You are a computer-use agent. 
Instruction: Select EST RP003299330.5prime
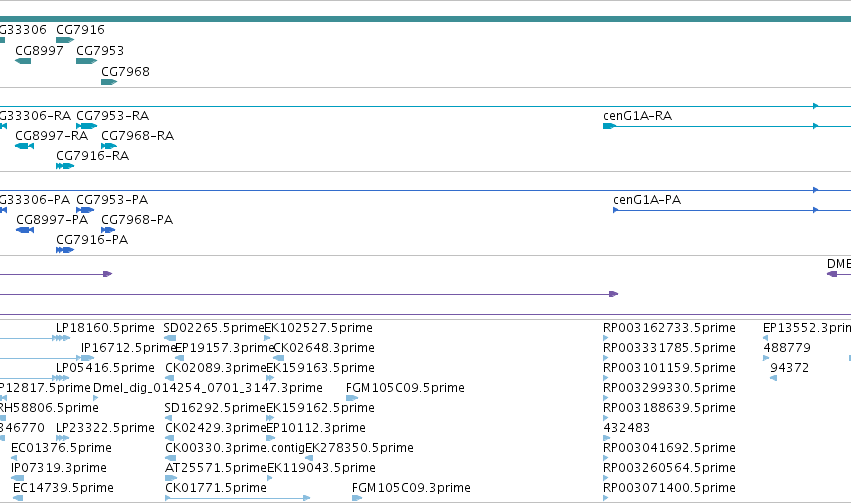(x=669, y=388)
